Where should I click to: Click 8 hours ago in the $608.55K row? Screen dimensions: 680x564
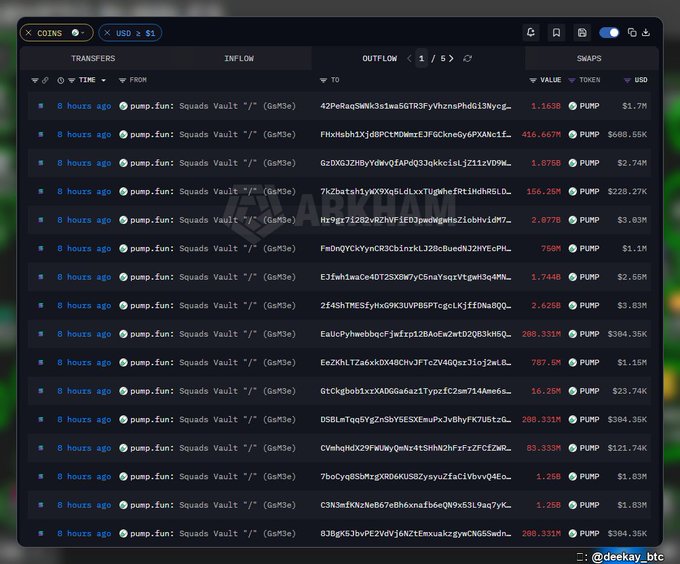pos(84,134)
